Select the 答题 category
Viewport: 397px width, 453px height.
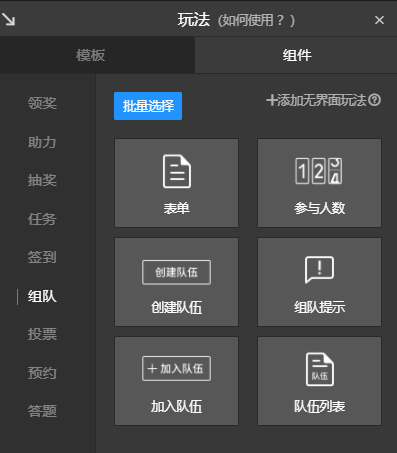42,411
